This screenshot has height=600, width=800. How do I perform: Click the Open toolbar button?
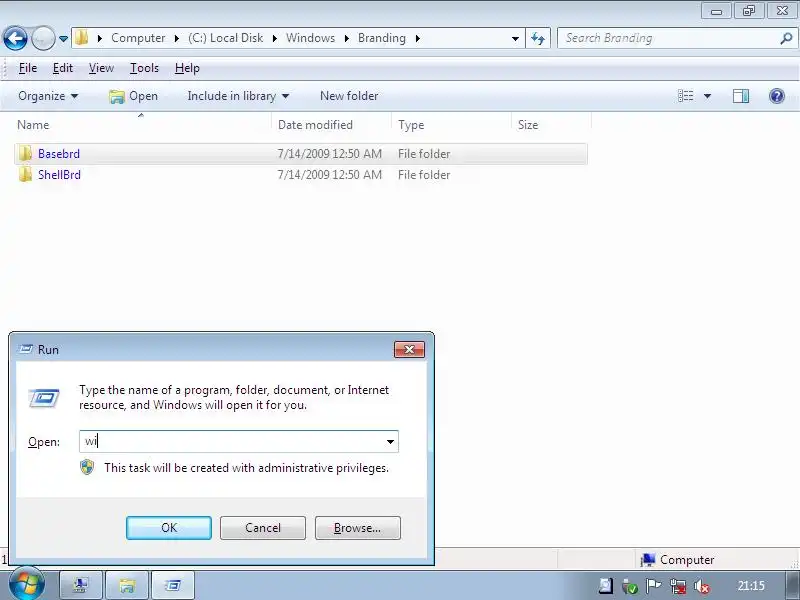134,96
